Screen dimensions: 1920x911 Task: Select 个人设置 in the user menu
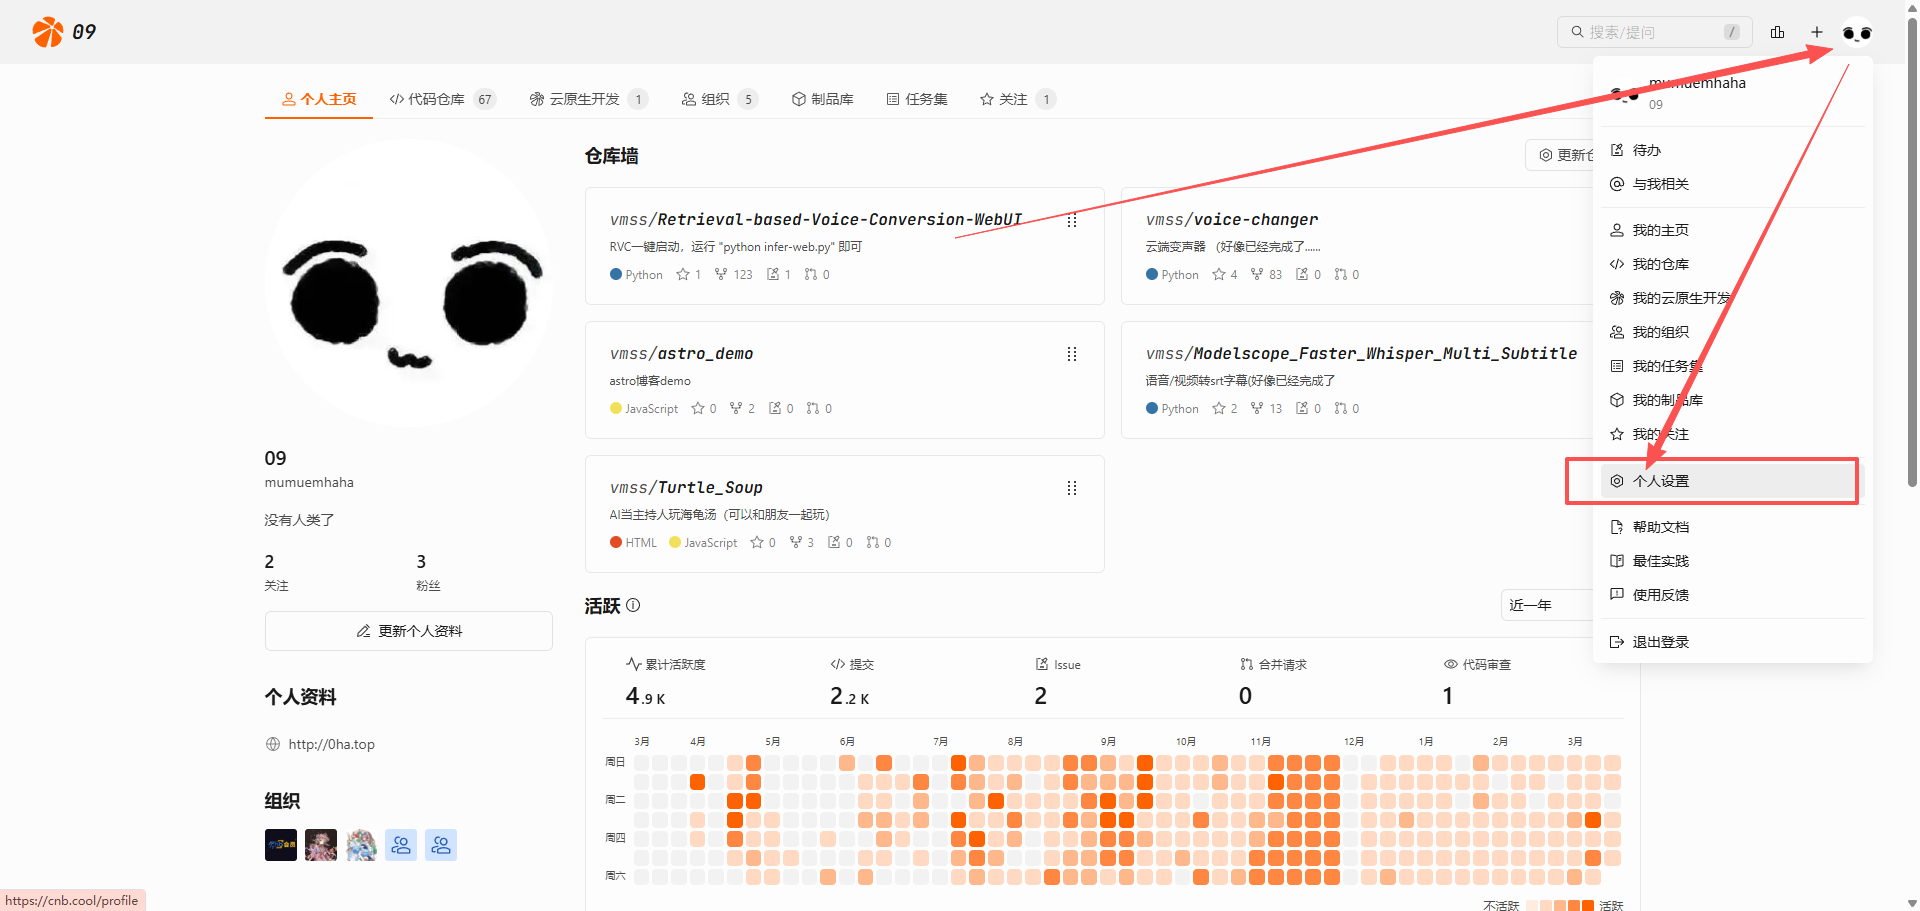coord(1660,481)
